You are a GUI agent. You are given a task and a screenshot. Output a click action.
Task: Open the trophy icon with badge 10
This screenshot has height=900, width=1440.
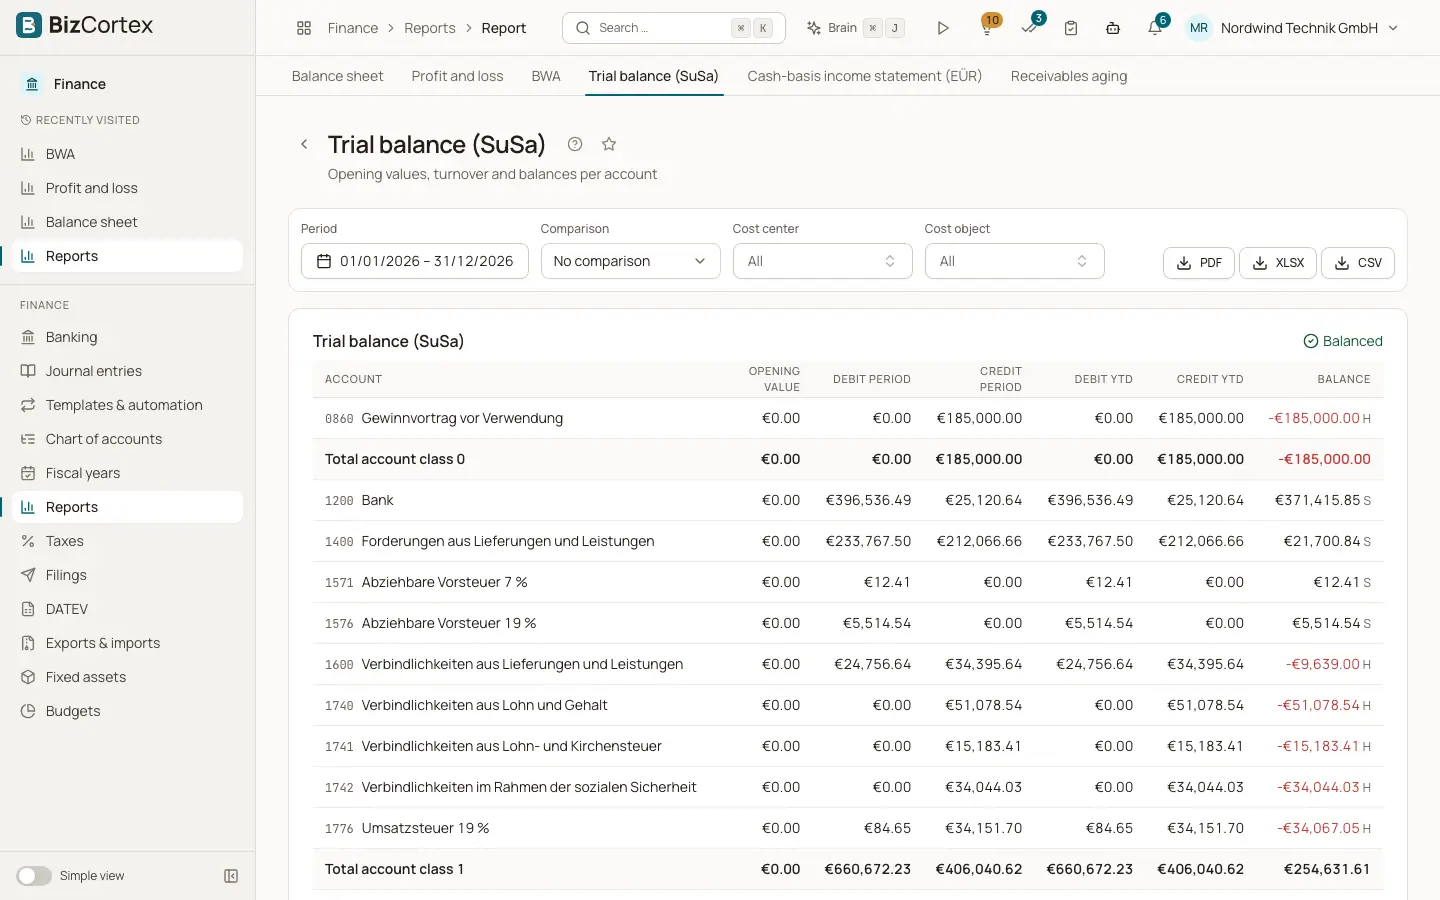[x=987, y=27]
